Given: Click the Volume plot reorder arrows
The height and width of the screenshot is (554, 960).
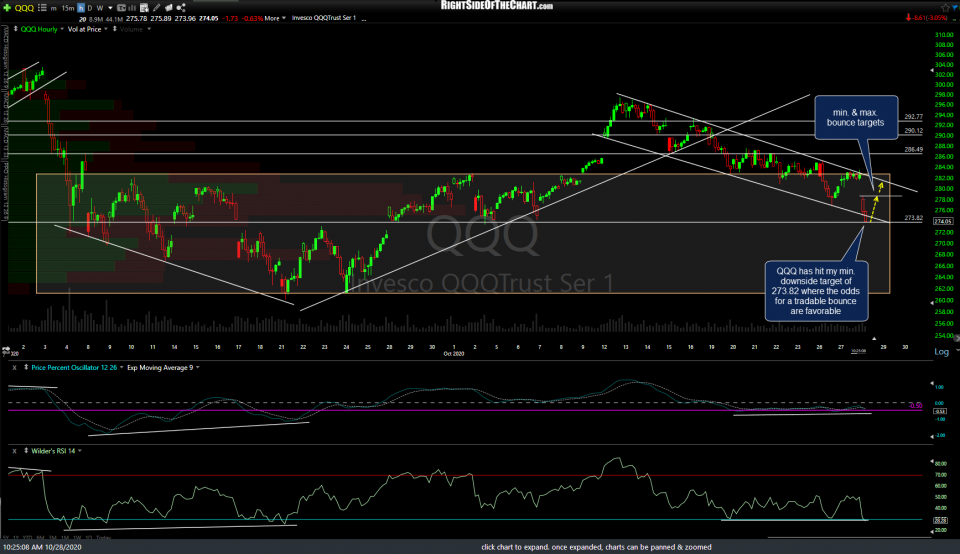Looking at the screenshot, I should (x=114, y=29).
